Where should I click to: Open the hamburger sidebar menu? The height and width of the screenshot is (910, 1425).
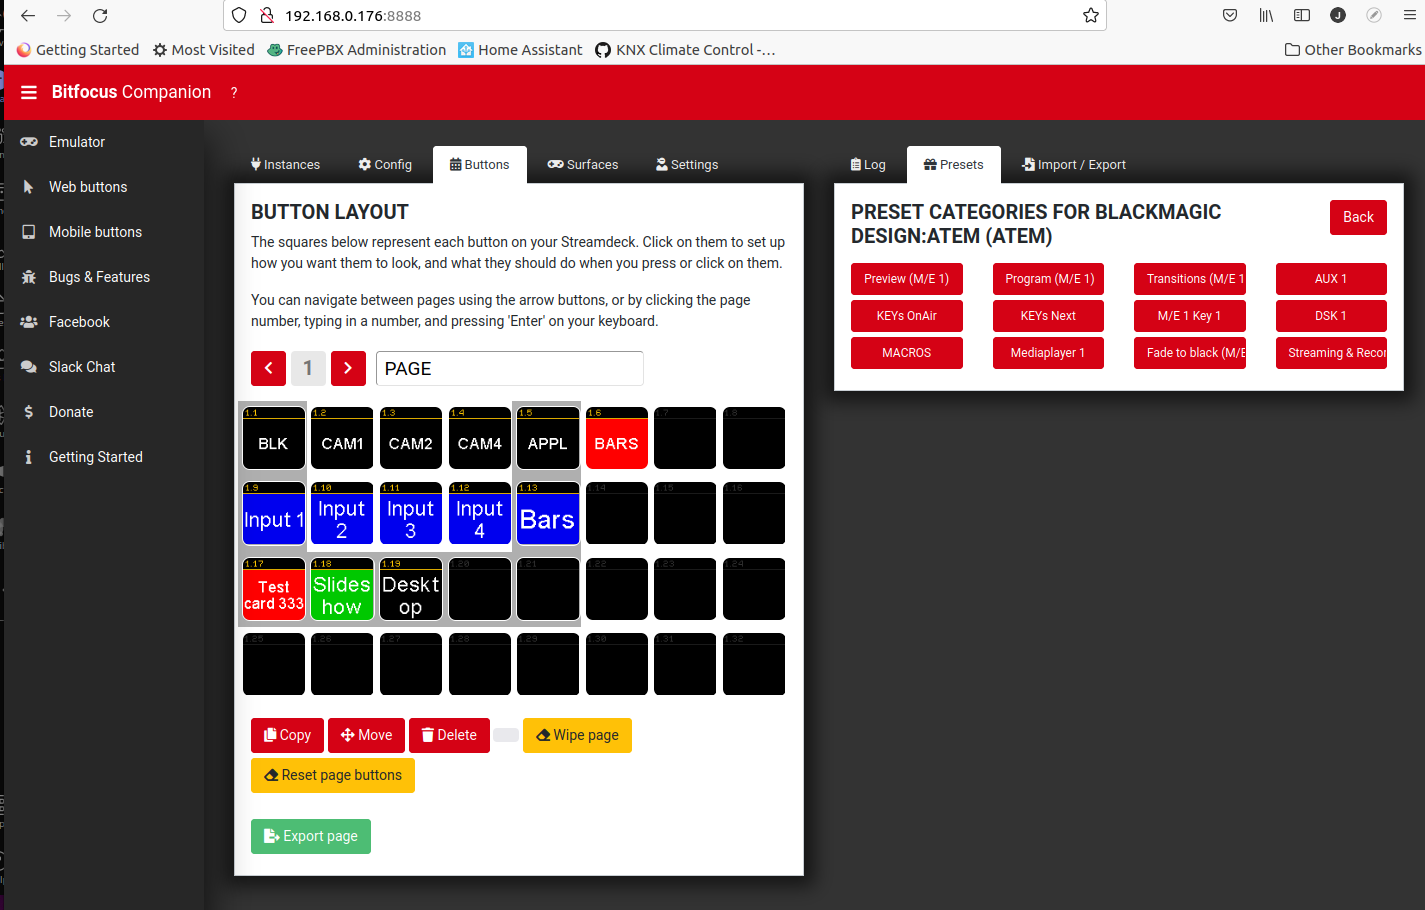click(x=29, y=92)
